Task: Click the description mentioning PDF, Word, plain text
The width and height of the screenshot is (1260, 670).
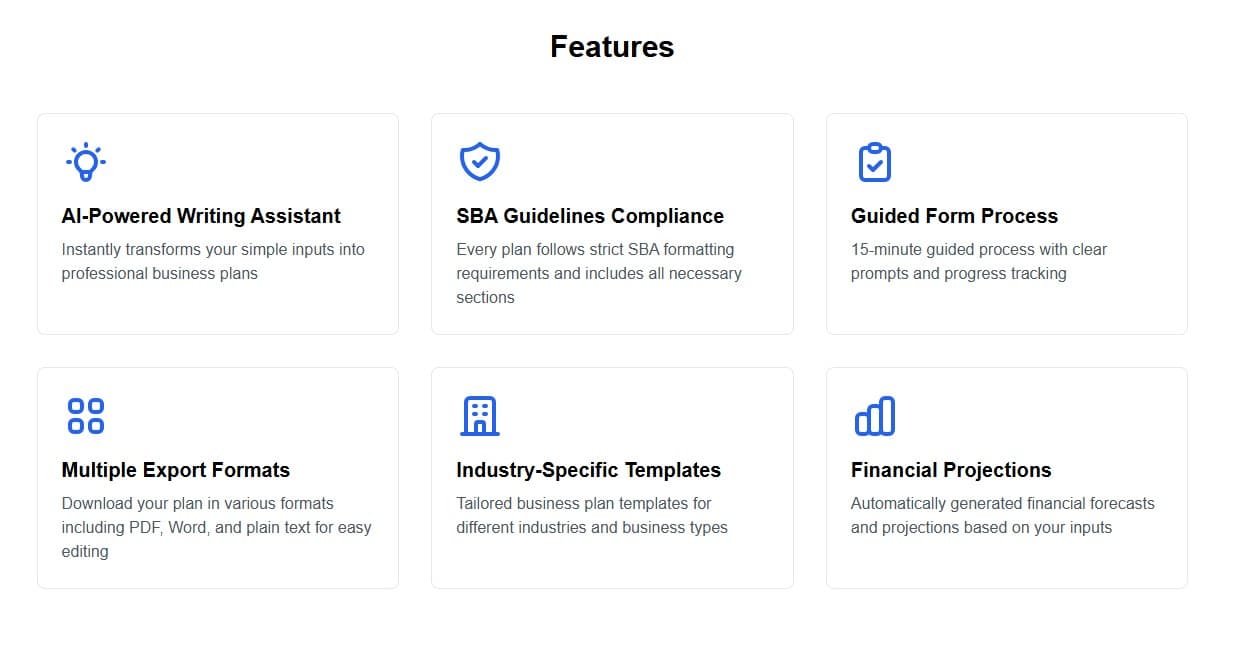Action: [x=216, y=527]
